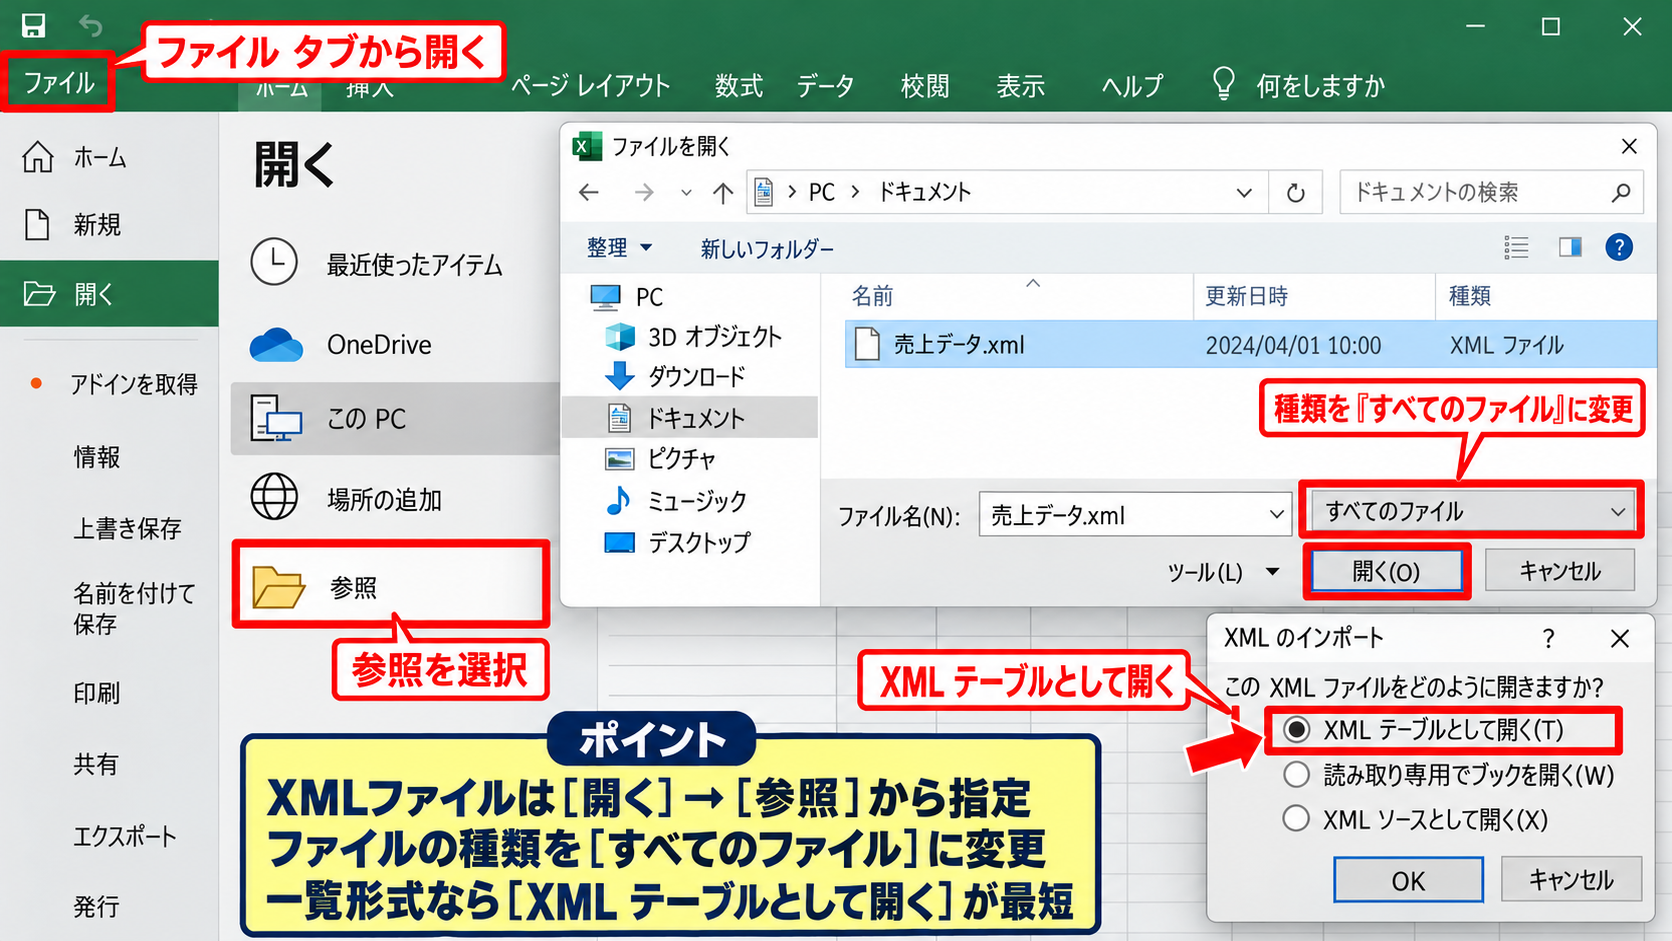Change the file list view layout icon
The width and height of the screenshot is (1672, 941).
pos(1516,247)
